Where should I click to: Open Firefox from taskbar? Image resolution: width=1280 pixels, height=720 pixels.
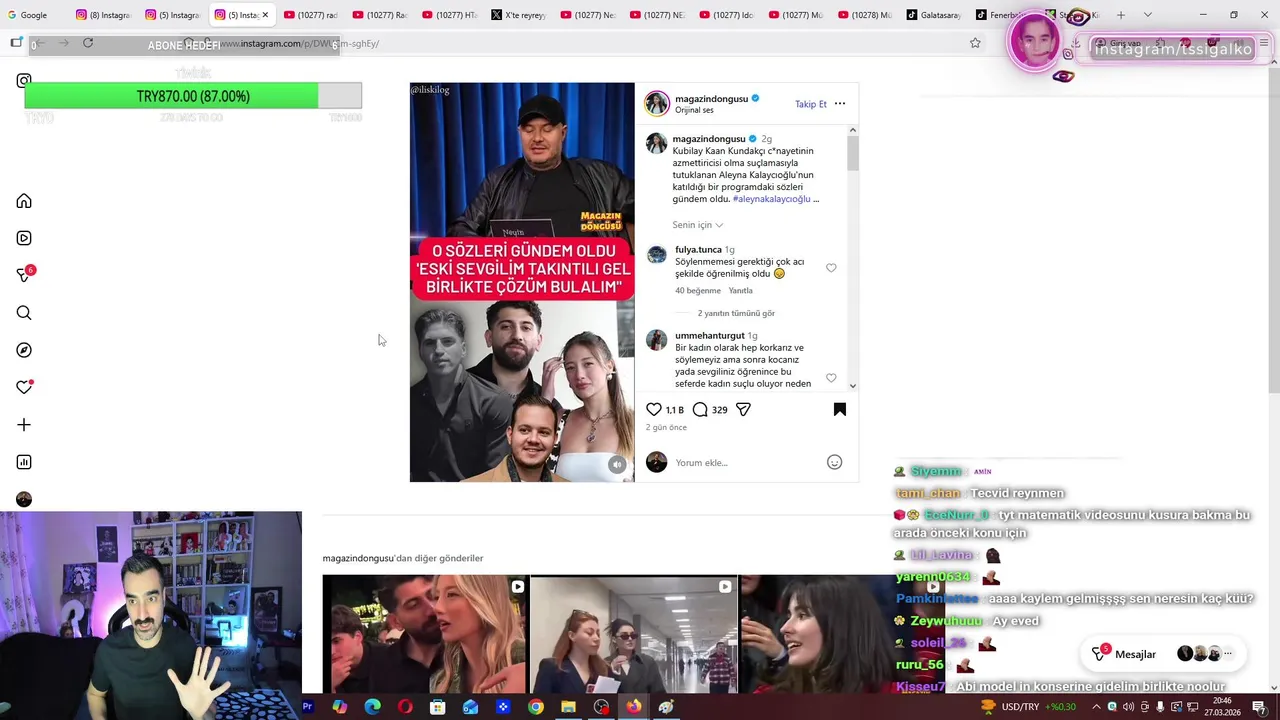click(634, 707)
